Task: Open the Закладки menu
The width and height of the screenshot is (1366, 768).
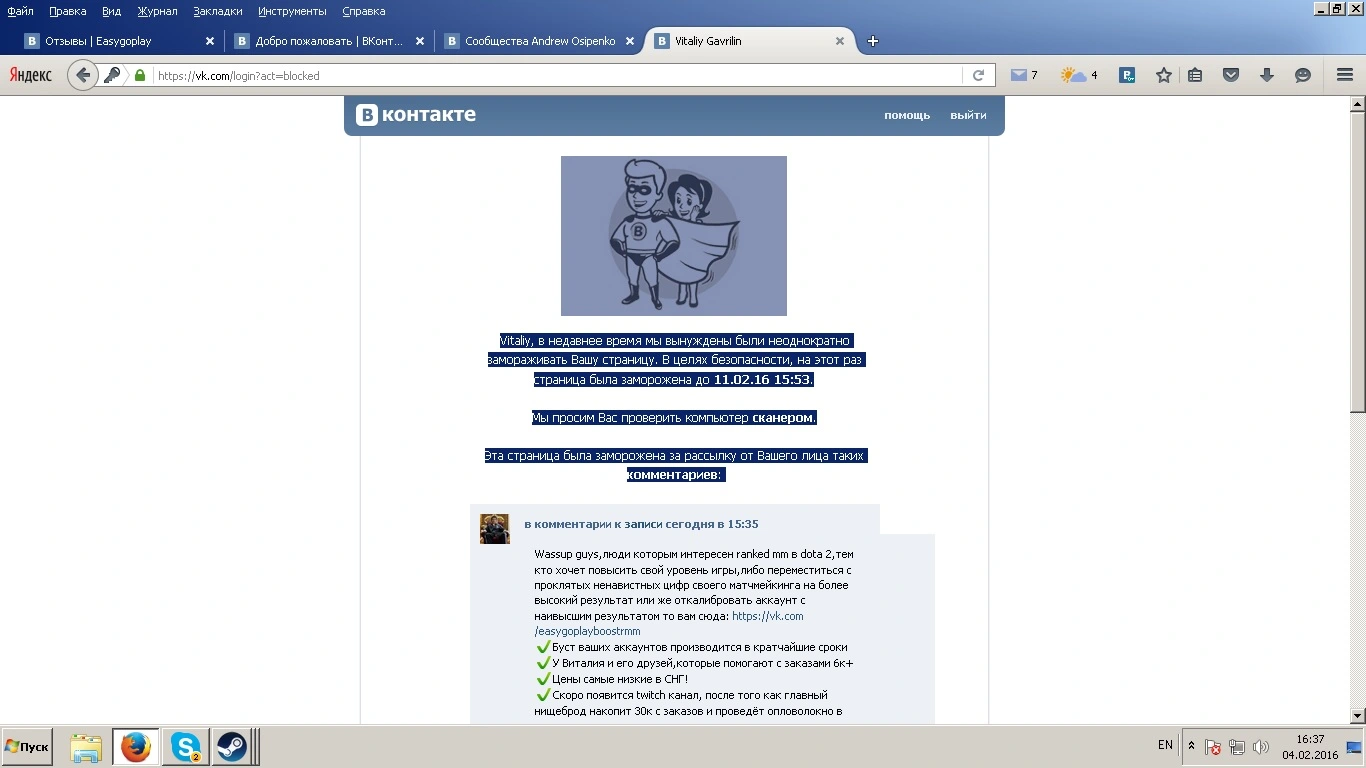Action: point(218,11)
